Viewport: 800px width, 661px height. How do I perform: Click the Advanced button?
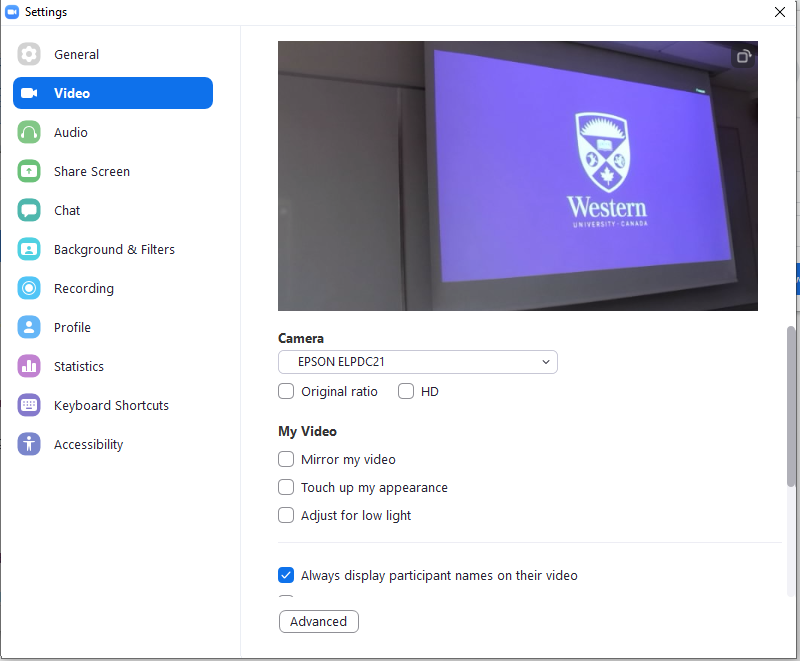coord(318,621)
